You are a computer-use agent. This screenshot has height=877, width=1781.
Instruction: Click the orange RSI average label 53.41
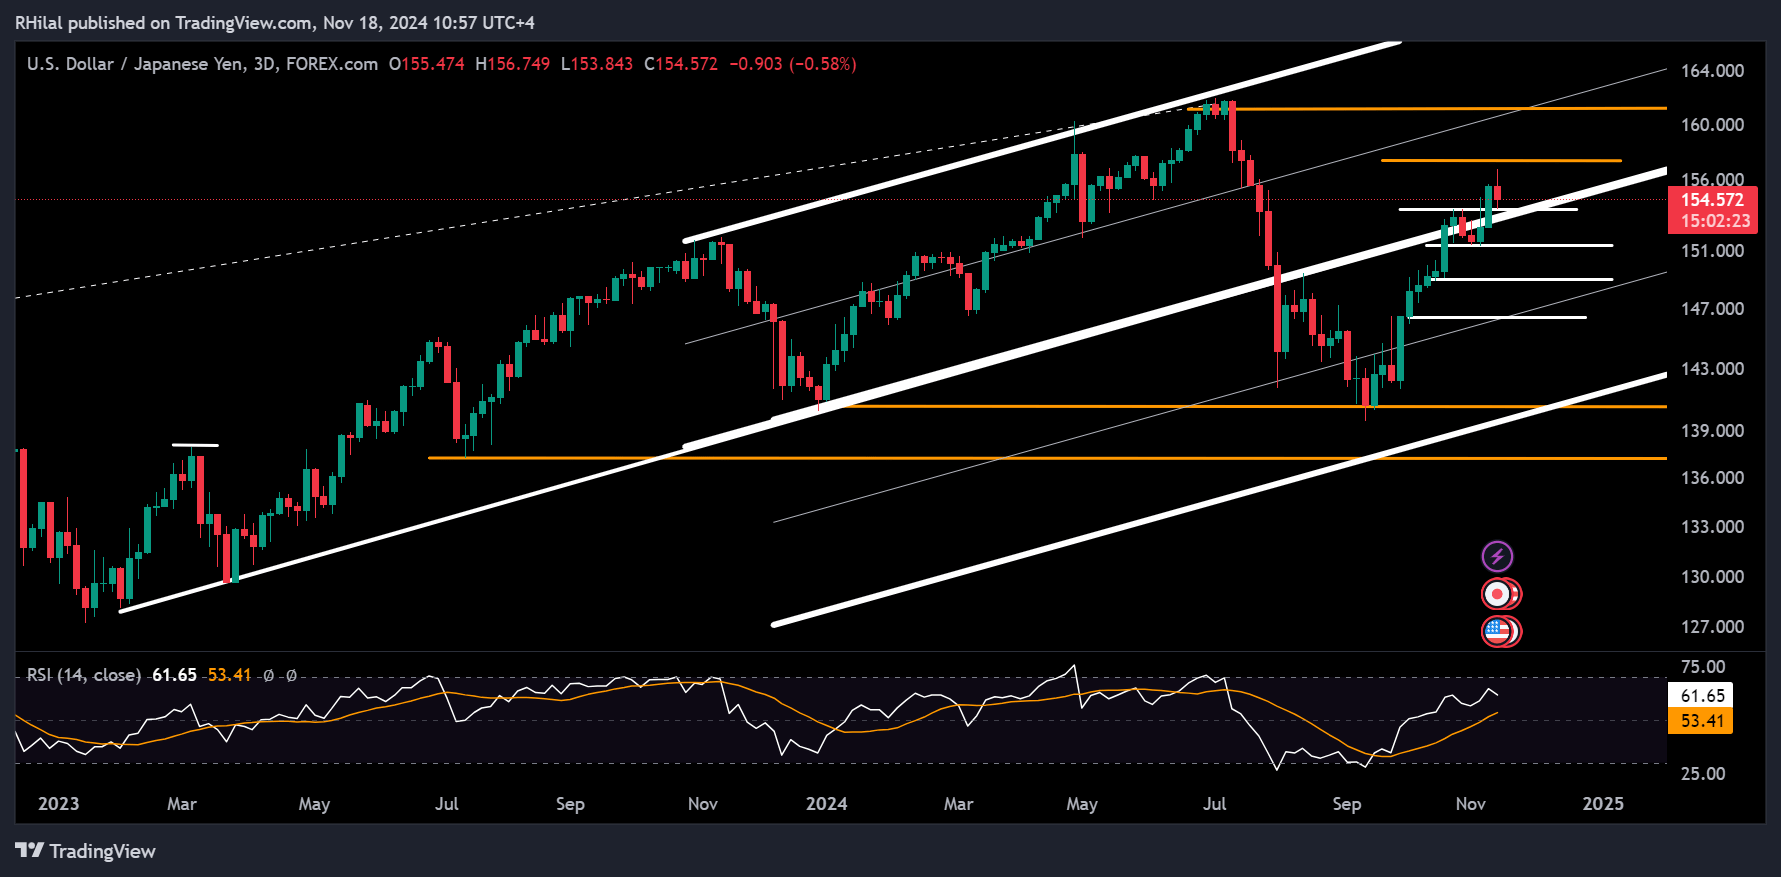[x=1701, y=721]
